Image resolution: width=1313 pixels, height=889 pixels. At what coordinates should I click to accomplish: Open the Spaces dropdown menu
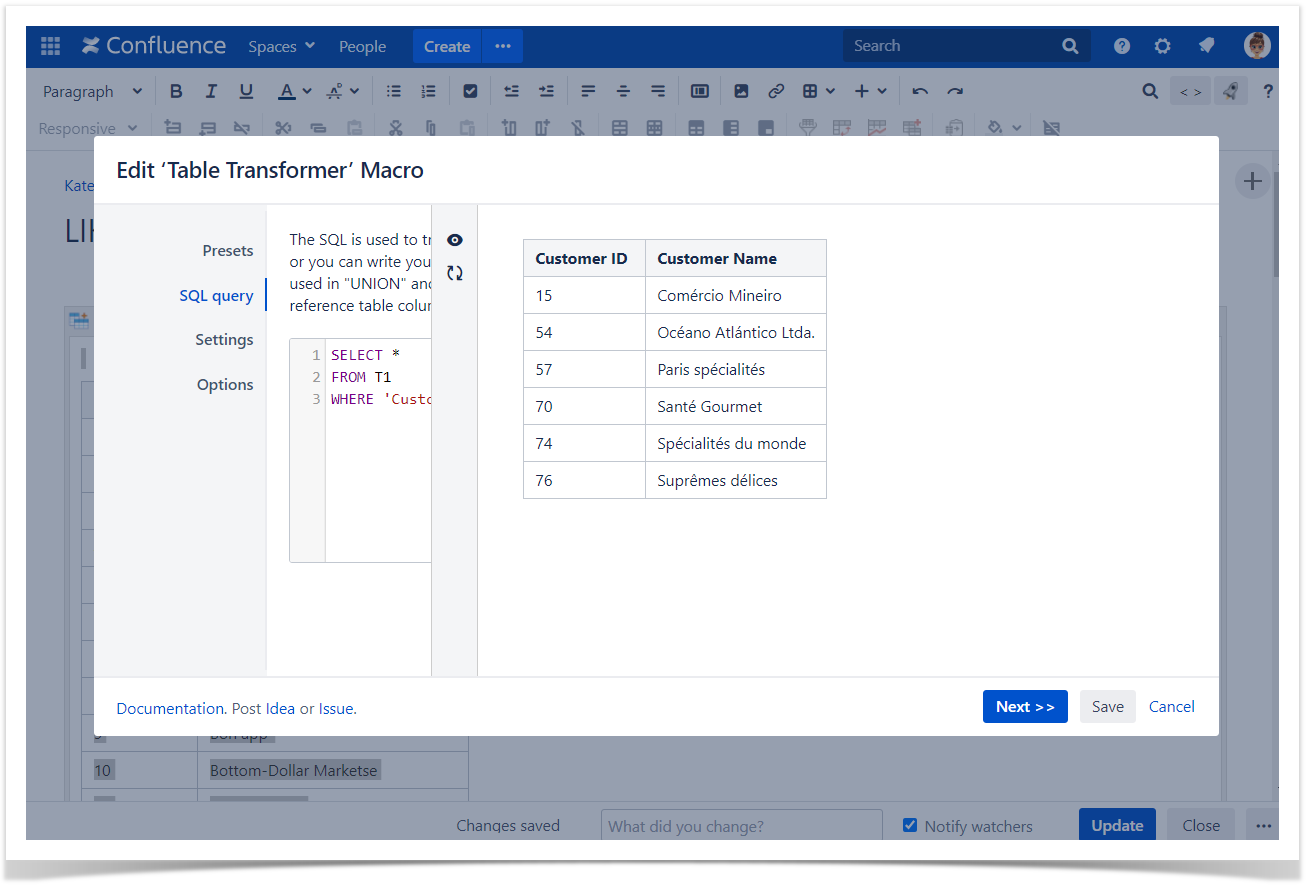pyautogui.click(x=281, y=46)
